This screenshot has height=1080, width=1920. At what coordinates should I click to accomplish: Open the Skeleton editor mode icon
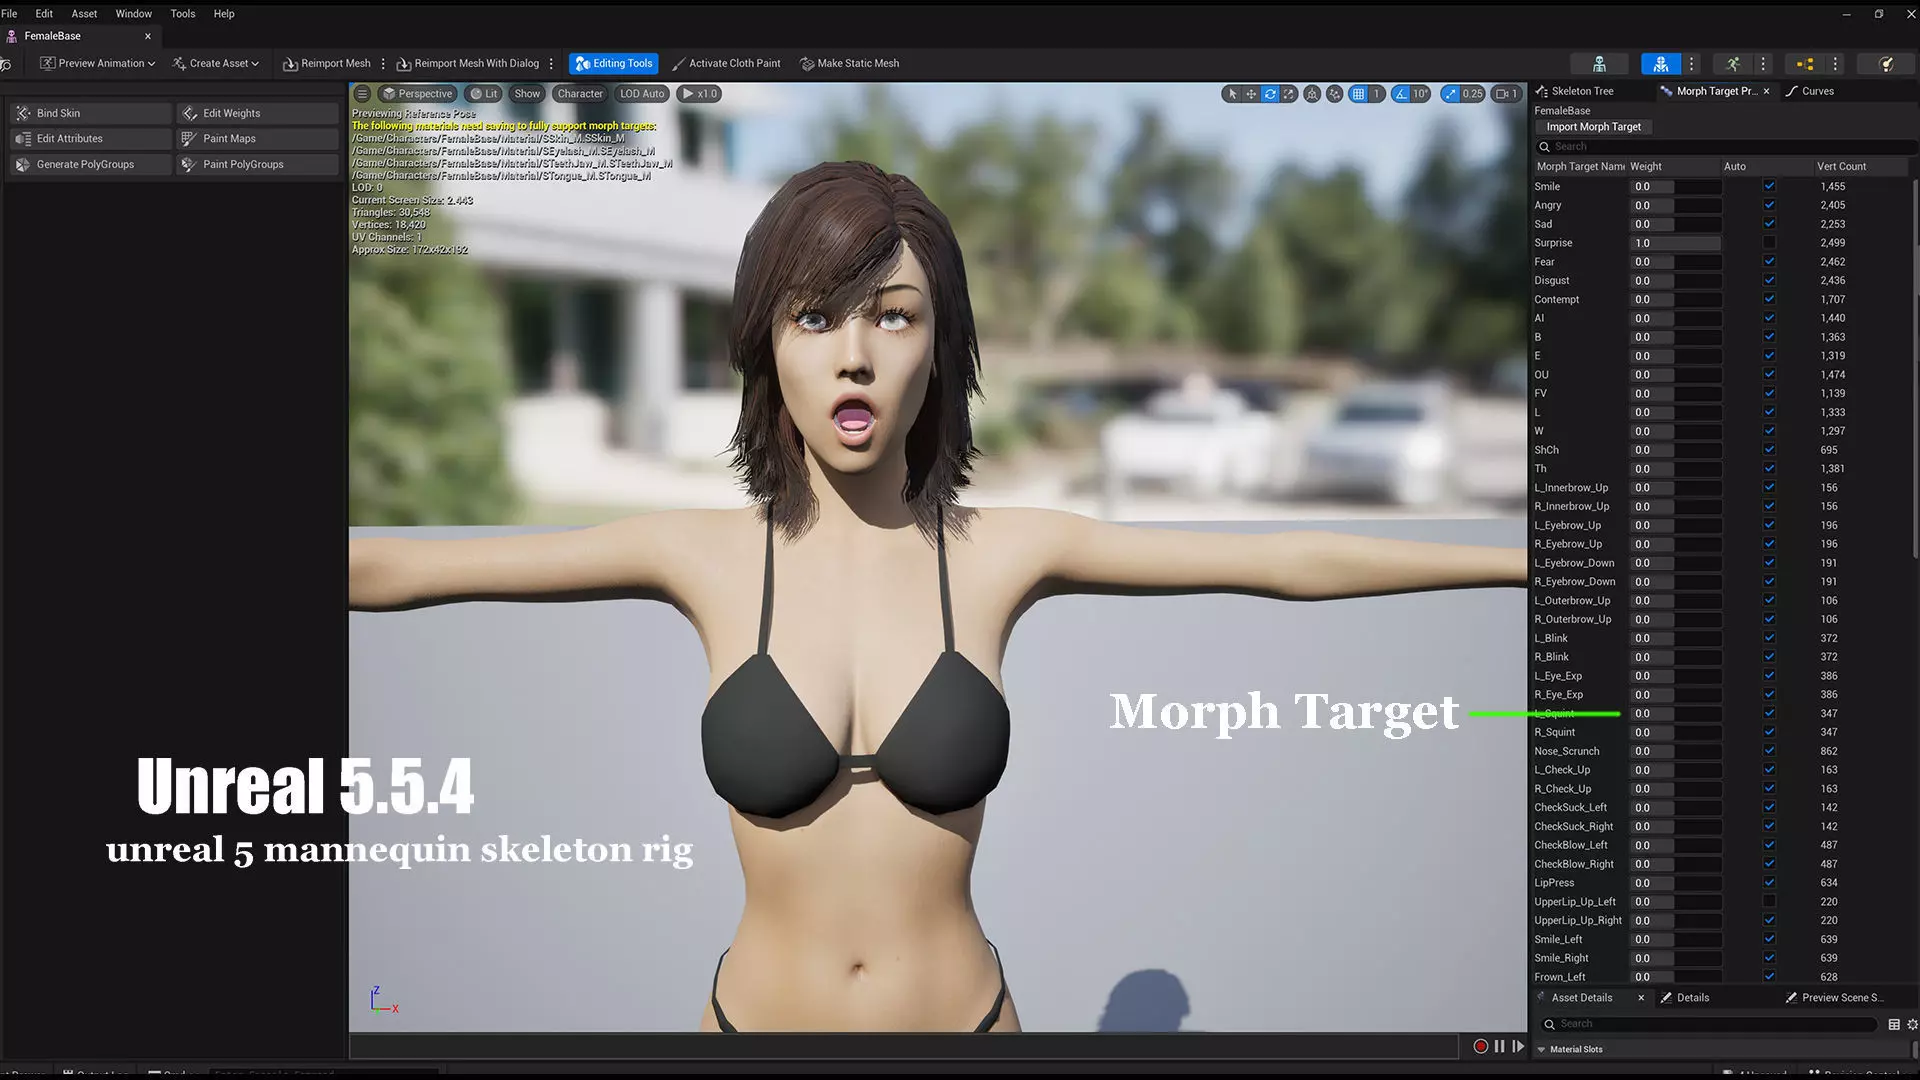click(1599, 63)
